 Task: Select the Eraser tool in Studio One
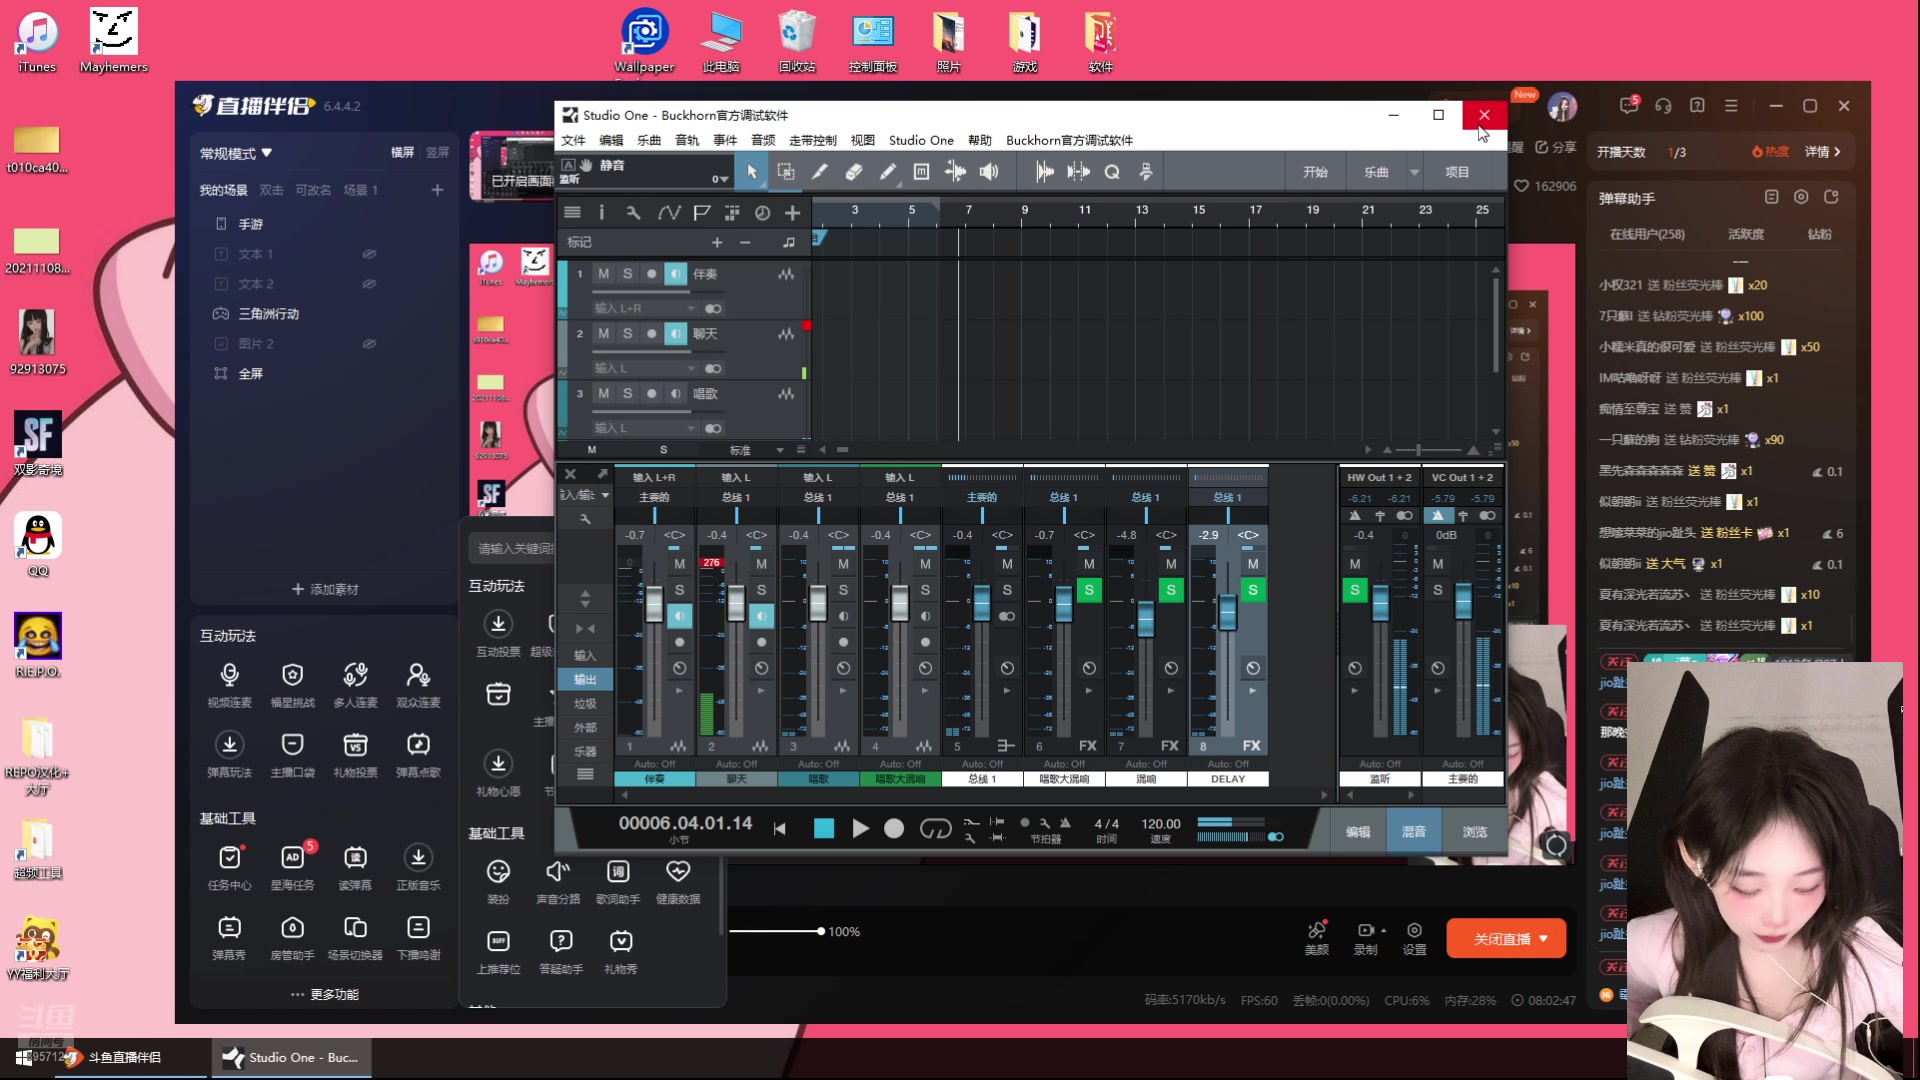pyautogui.click(x=853, y=172)
